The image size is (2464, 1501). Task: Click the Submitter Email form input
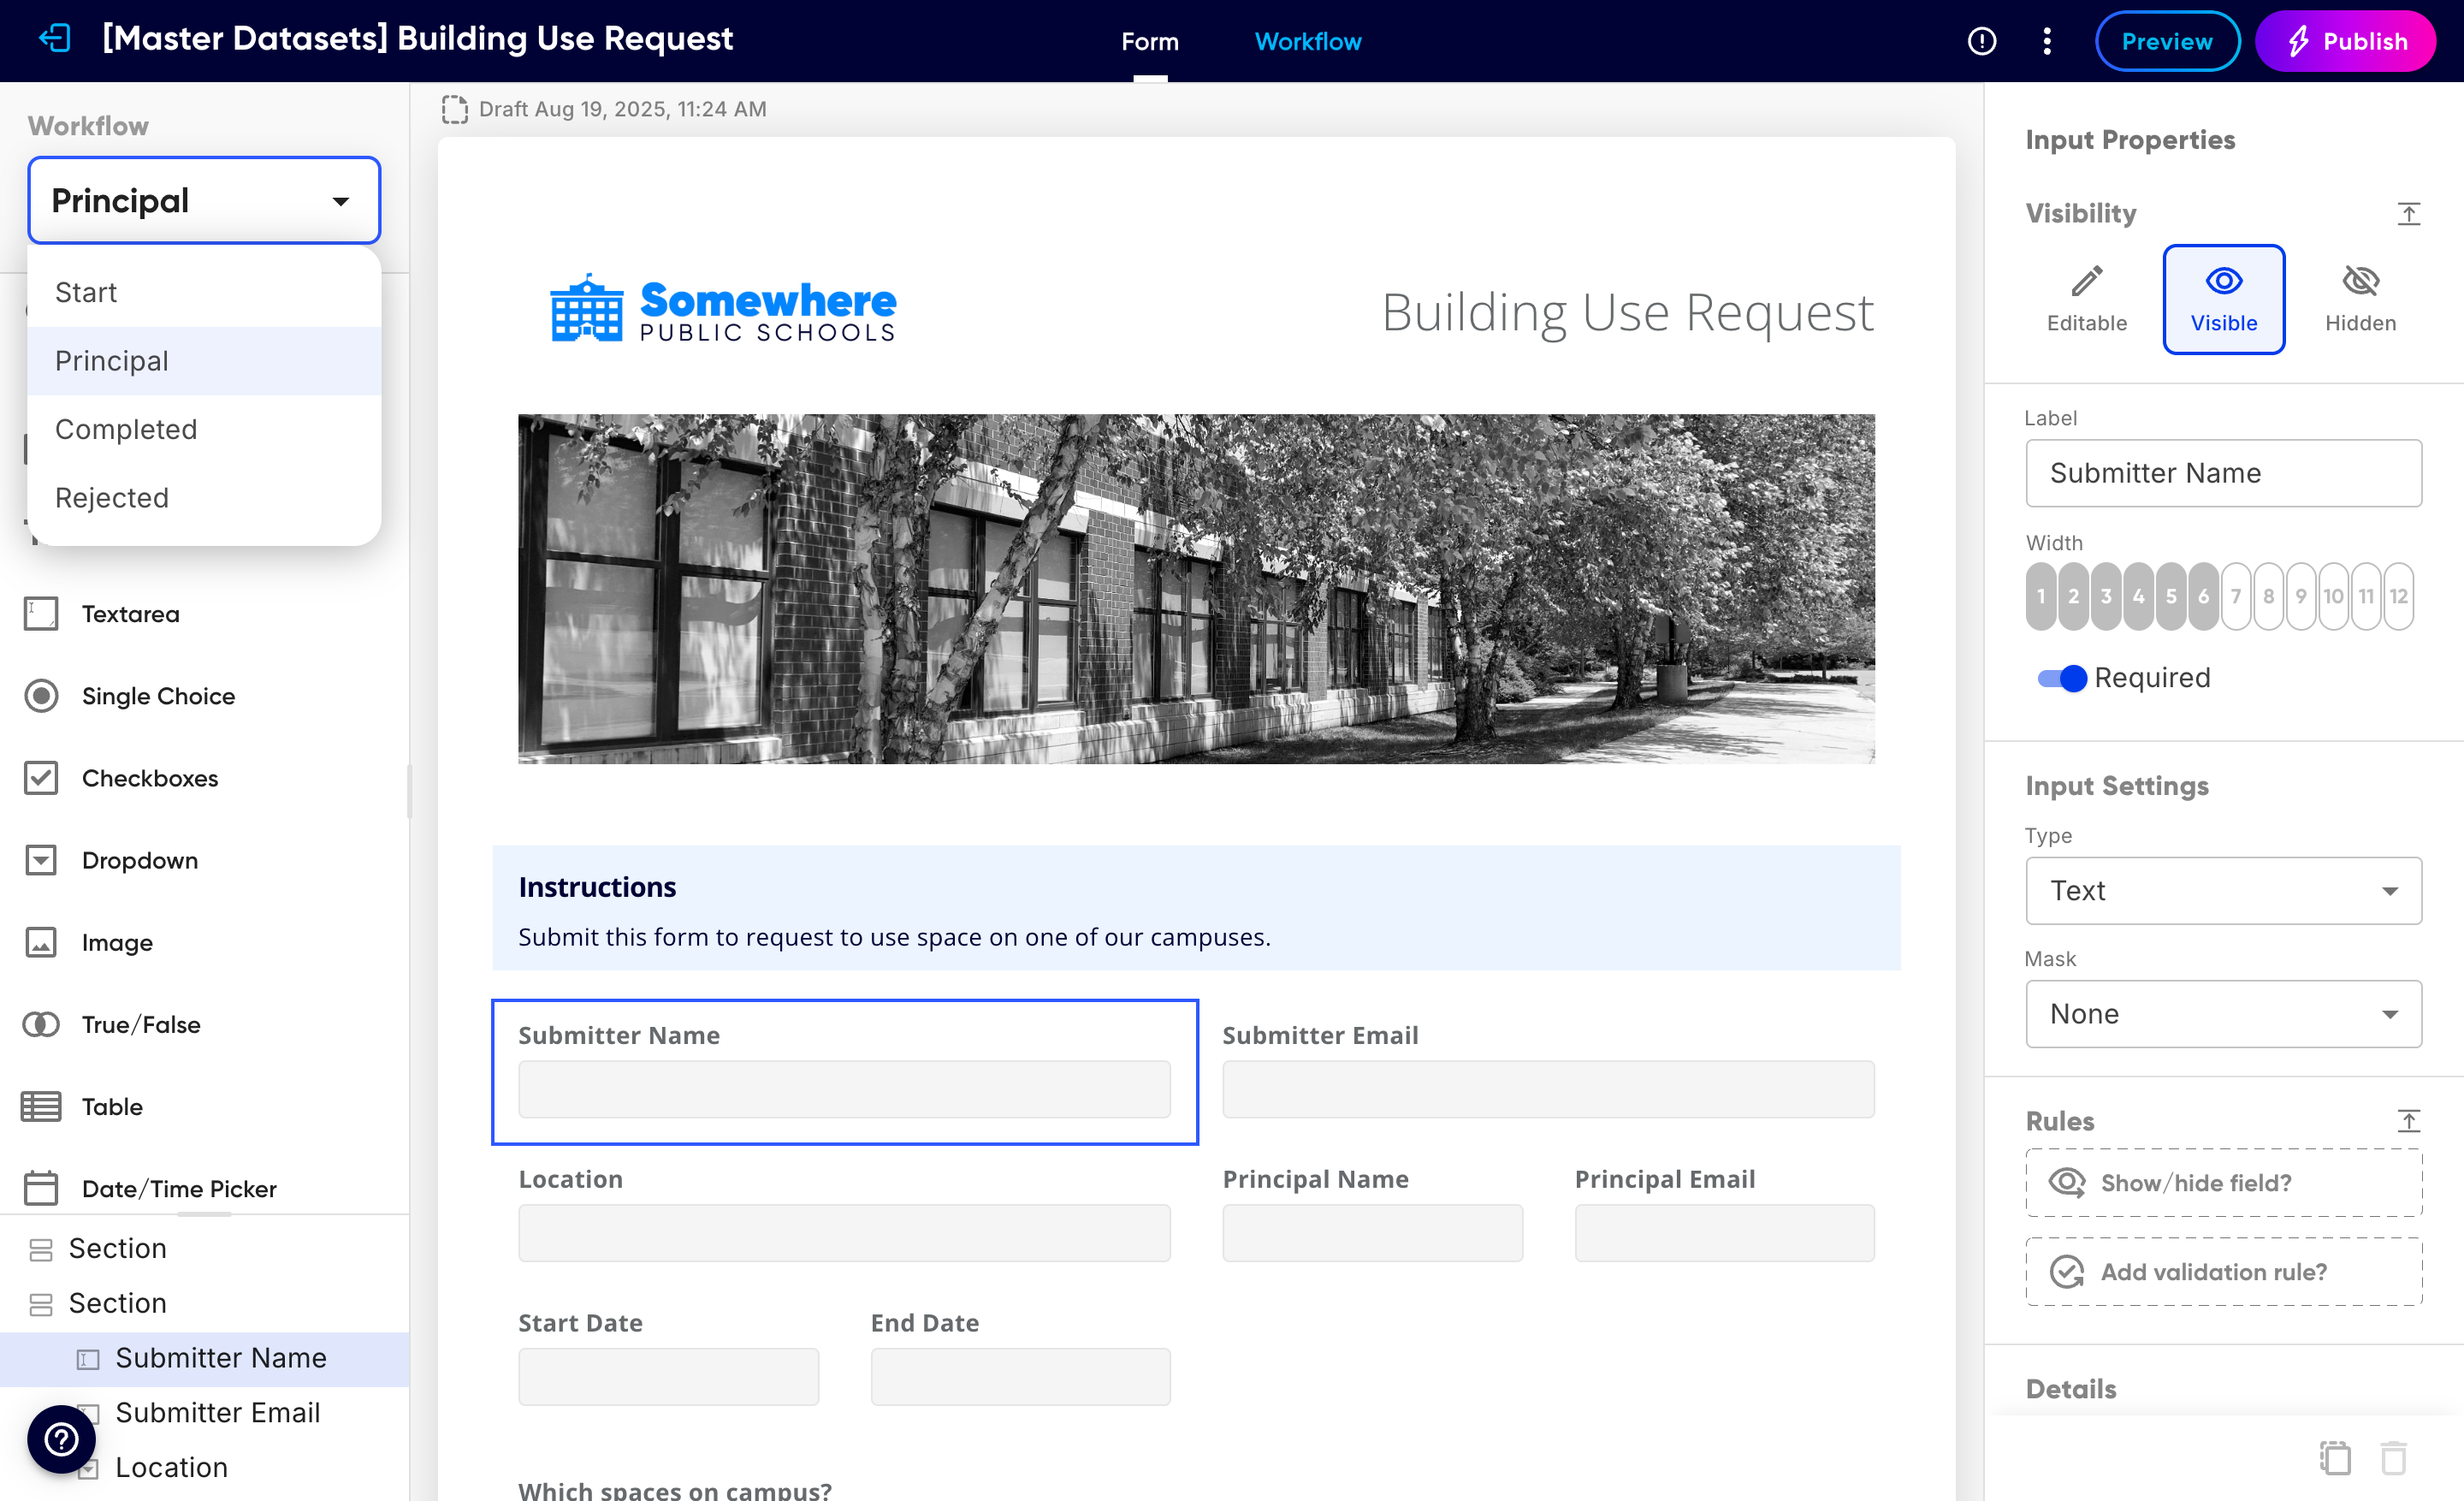point(1548,1089)
